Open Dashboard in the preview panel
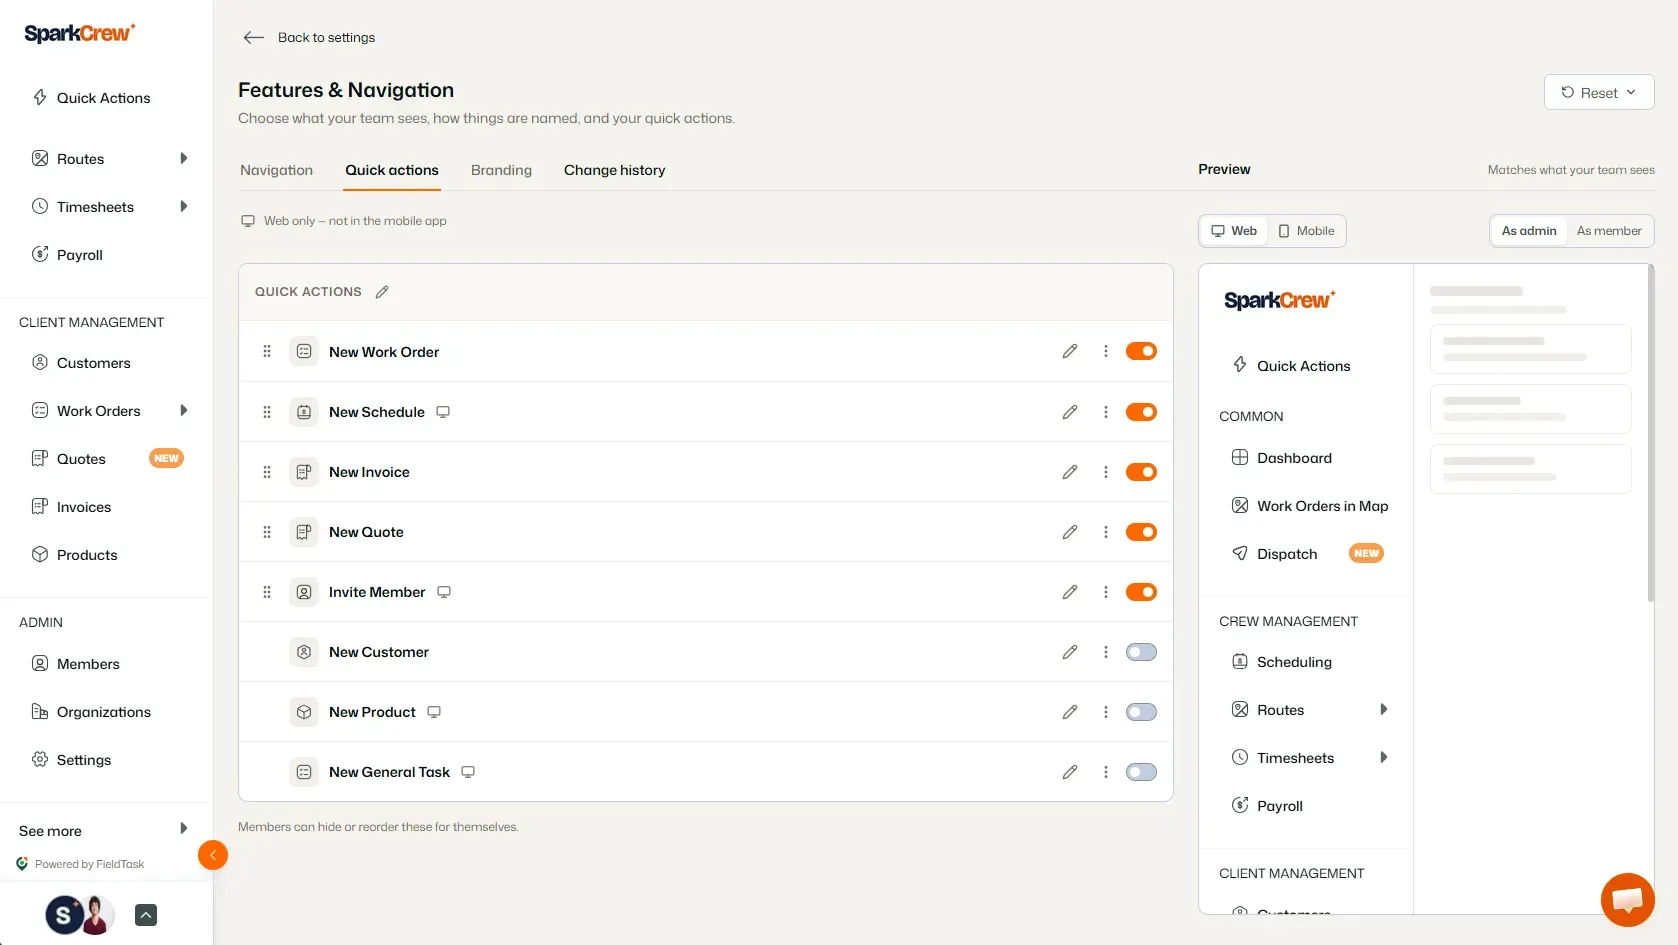Image resolution: width=1678 pixels, height=945 pixels. click(x=1294, y=458)
